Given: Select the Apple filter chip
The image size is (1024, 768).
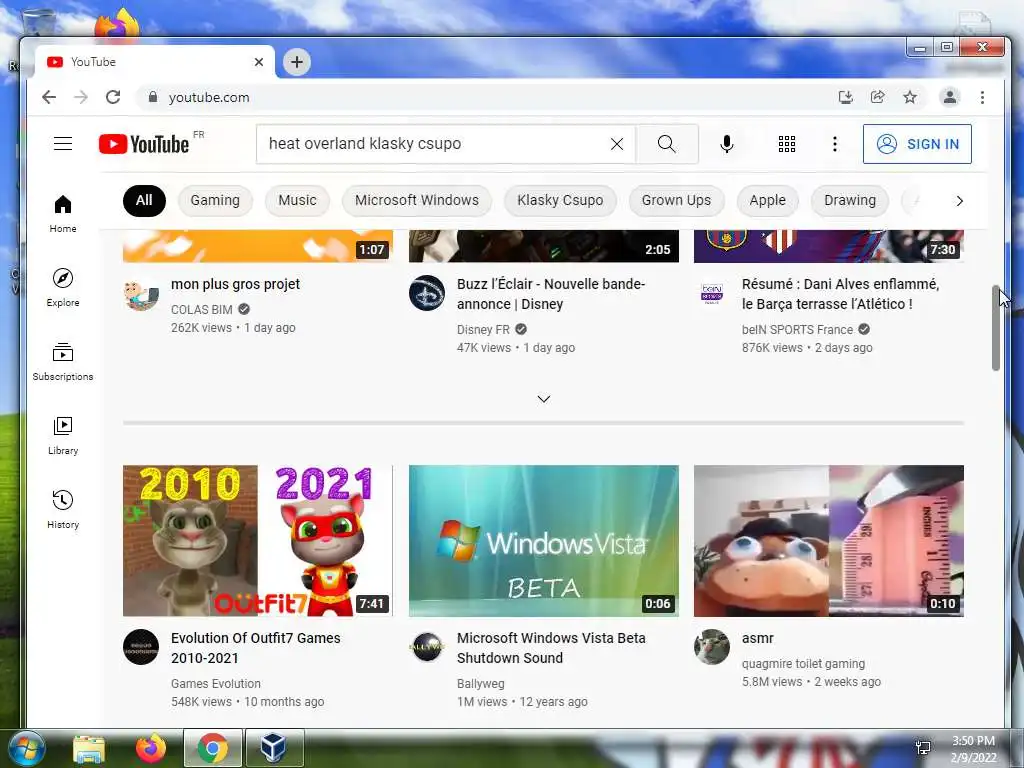Looking at the screenshot, I should 767,200.
